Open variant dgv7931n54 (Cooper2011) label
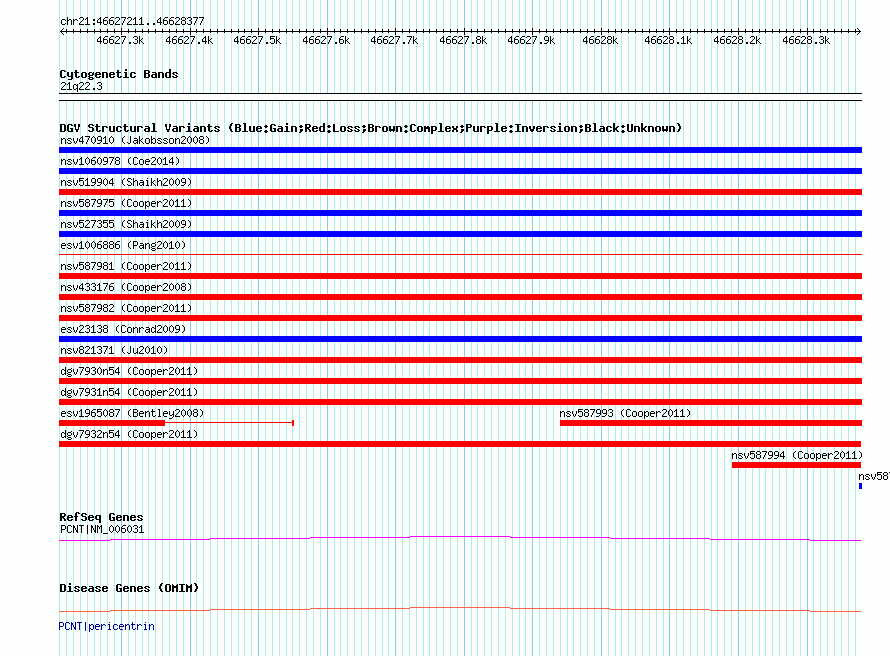This screenshot has width=890, height=656. tap(129, 392)
